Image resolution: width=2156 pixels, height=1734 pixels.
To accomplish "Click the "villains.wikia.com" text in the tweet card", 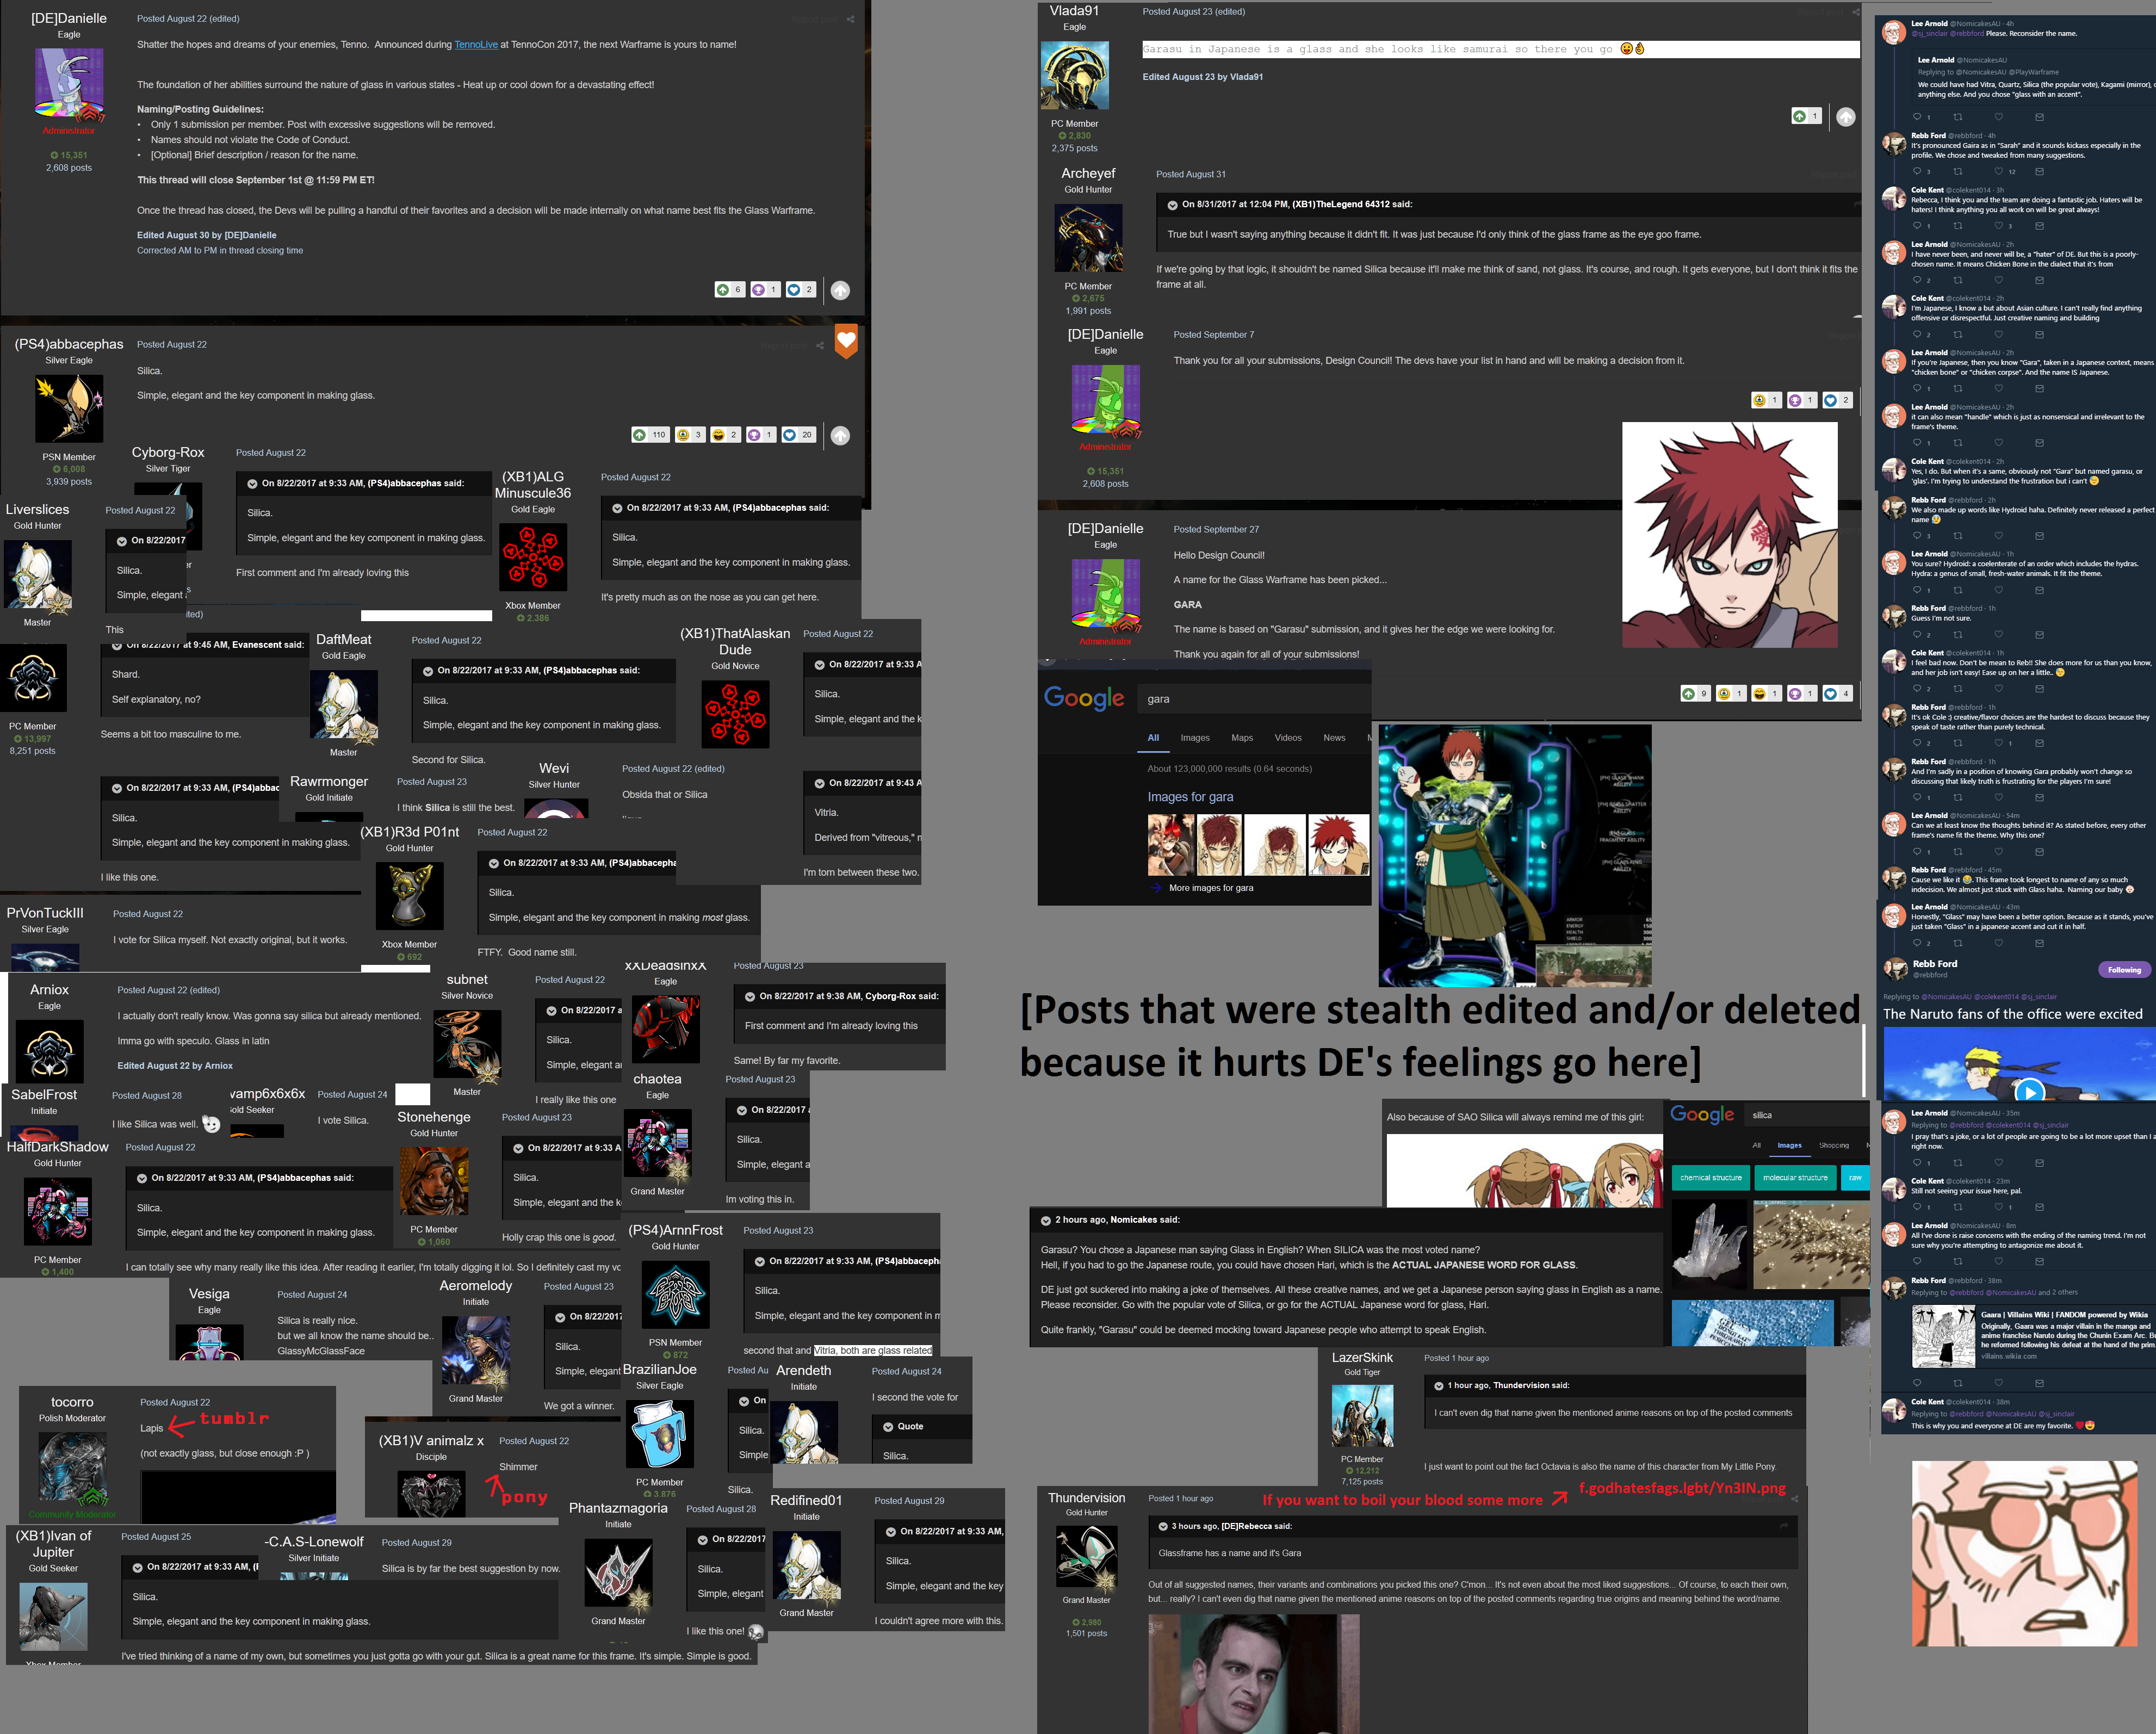I will pyautogui.click(x=2008, y=1357).
